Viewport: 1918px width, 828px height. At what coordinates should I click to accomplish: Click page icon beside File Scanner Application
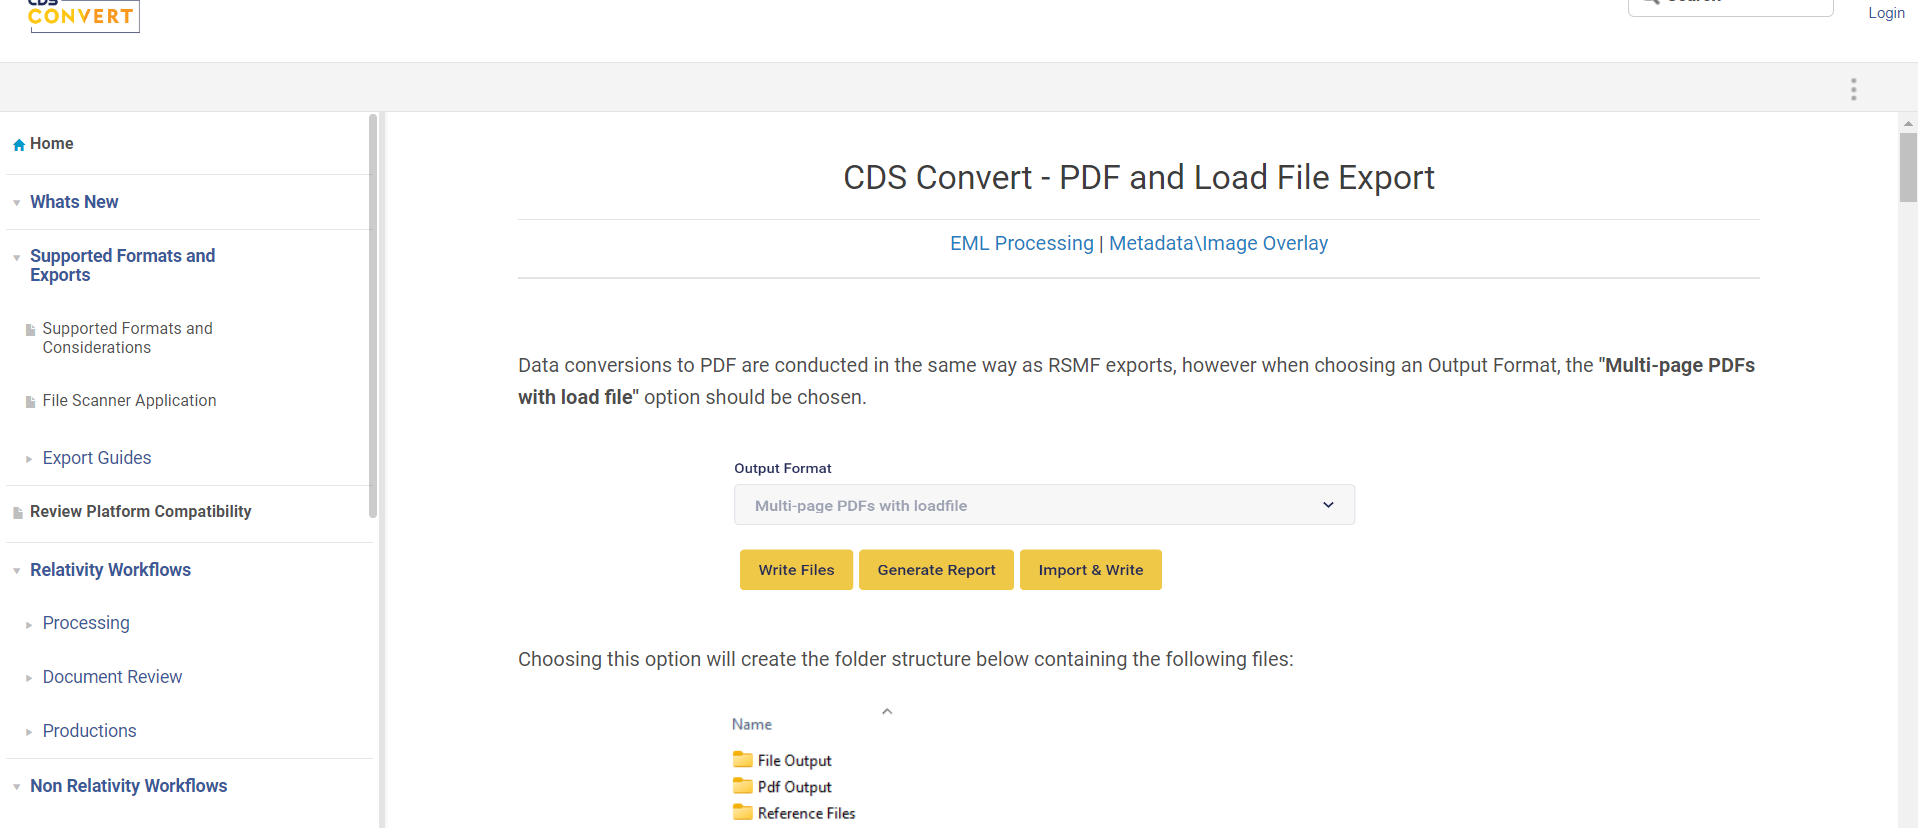click(30, 401)
